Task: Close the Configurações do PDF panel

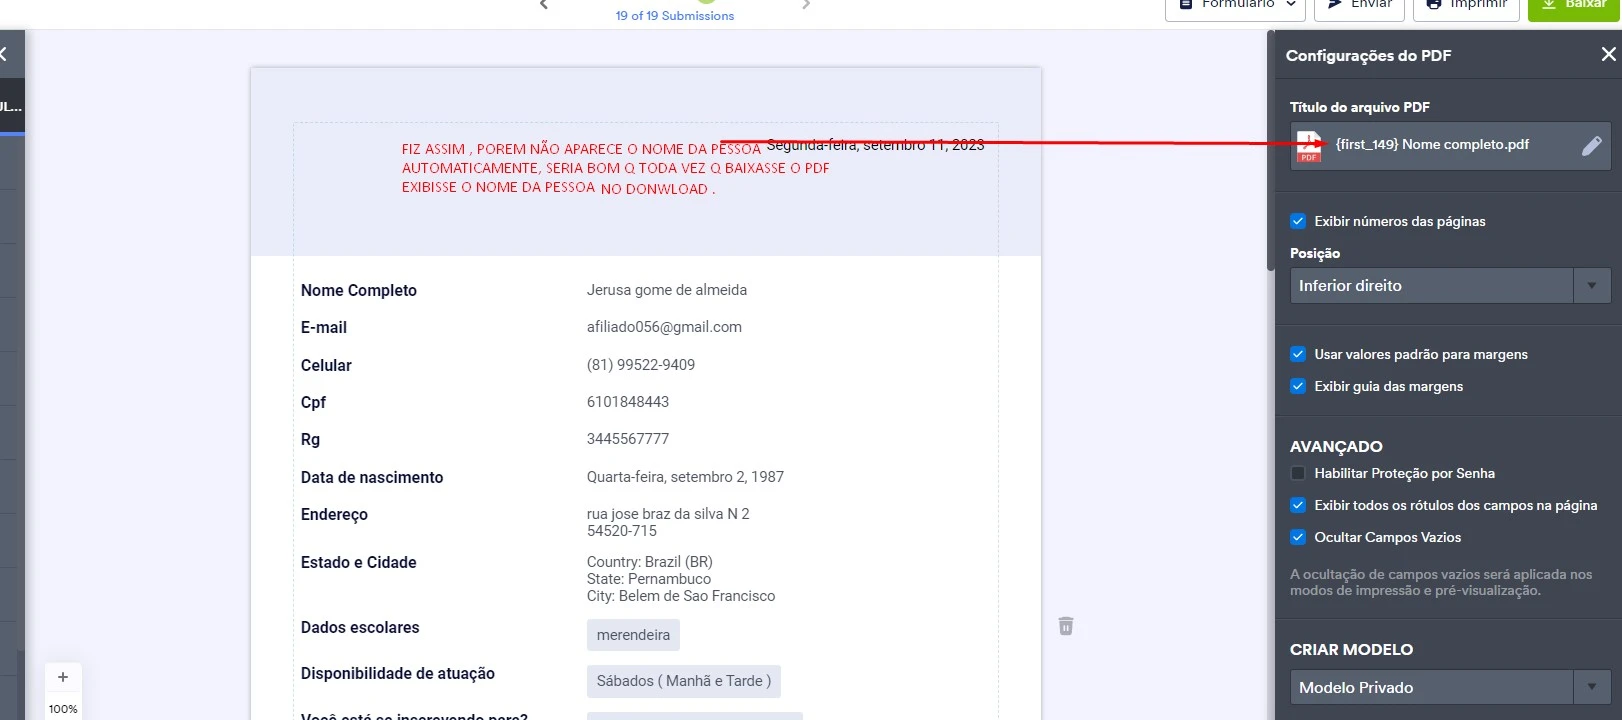Action: [x=1608, y=55]
